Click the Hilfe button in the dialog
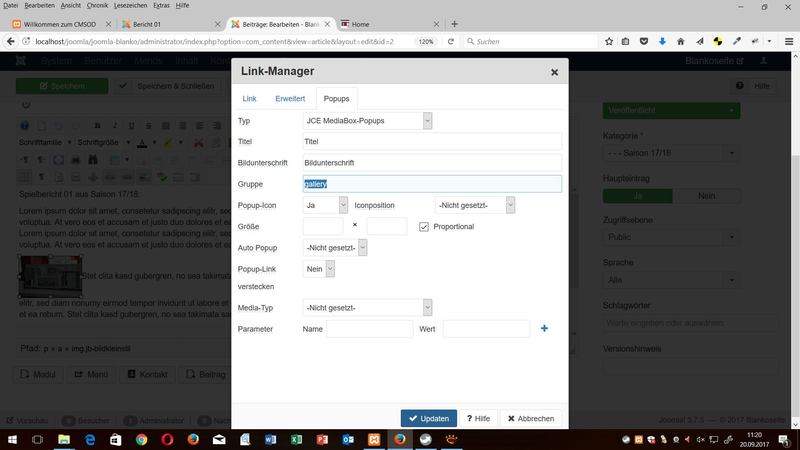 [x=478, y=418]
